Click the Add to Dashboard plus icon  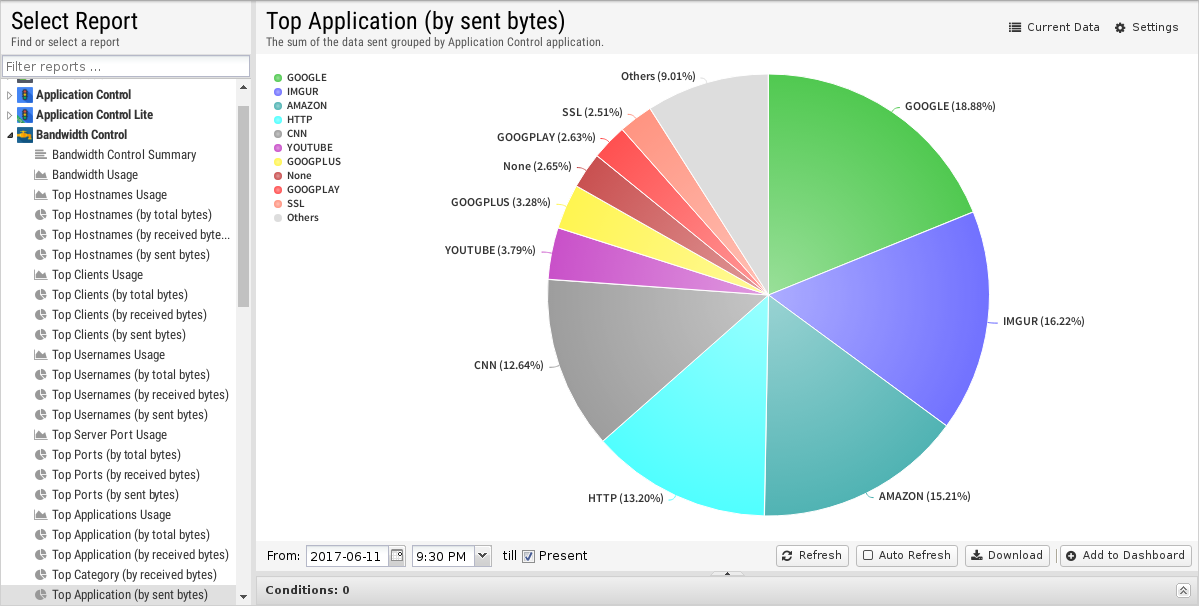pos(1071,556)
